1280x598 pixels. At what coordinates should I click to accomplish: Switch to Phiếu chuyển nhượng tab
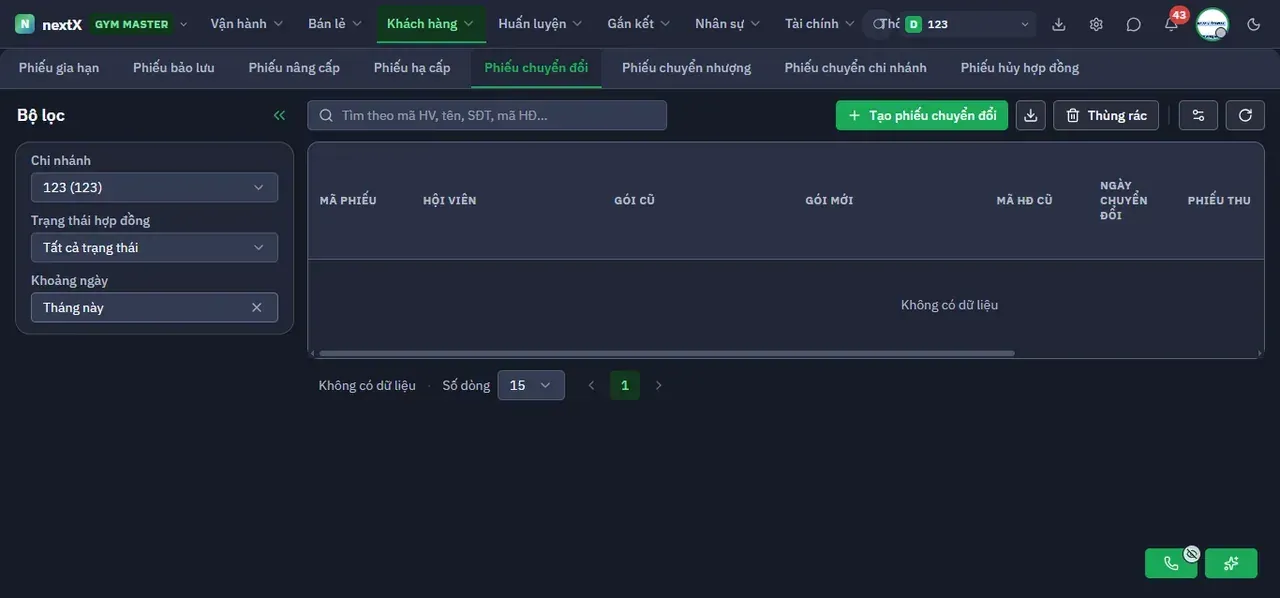[x=686, y=68]
